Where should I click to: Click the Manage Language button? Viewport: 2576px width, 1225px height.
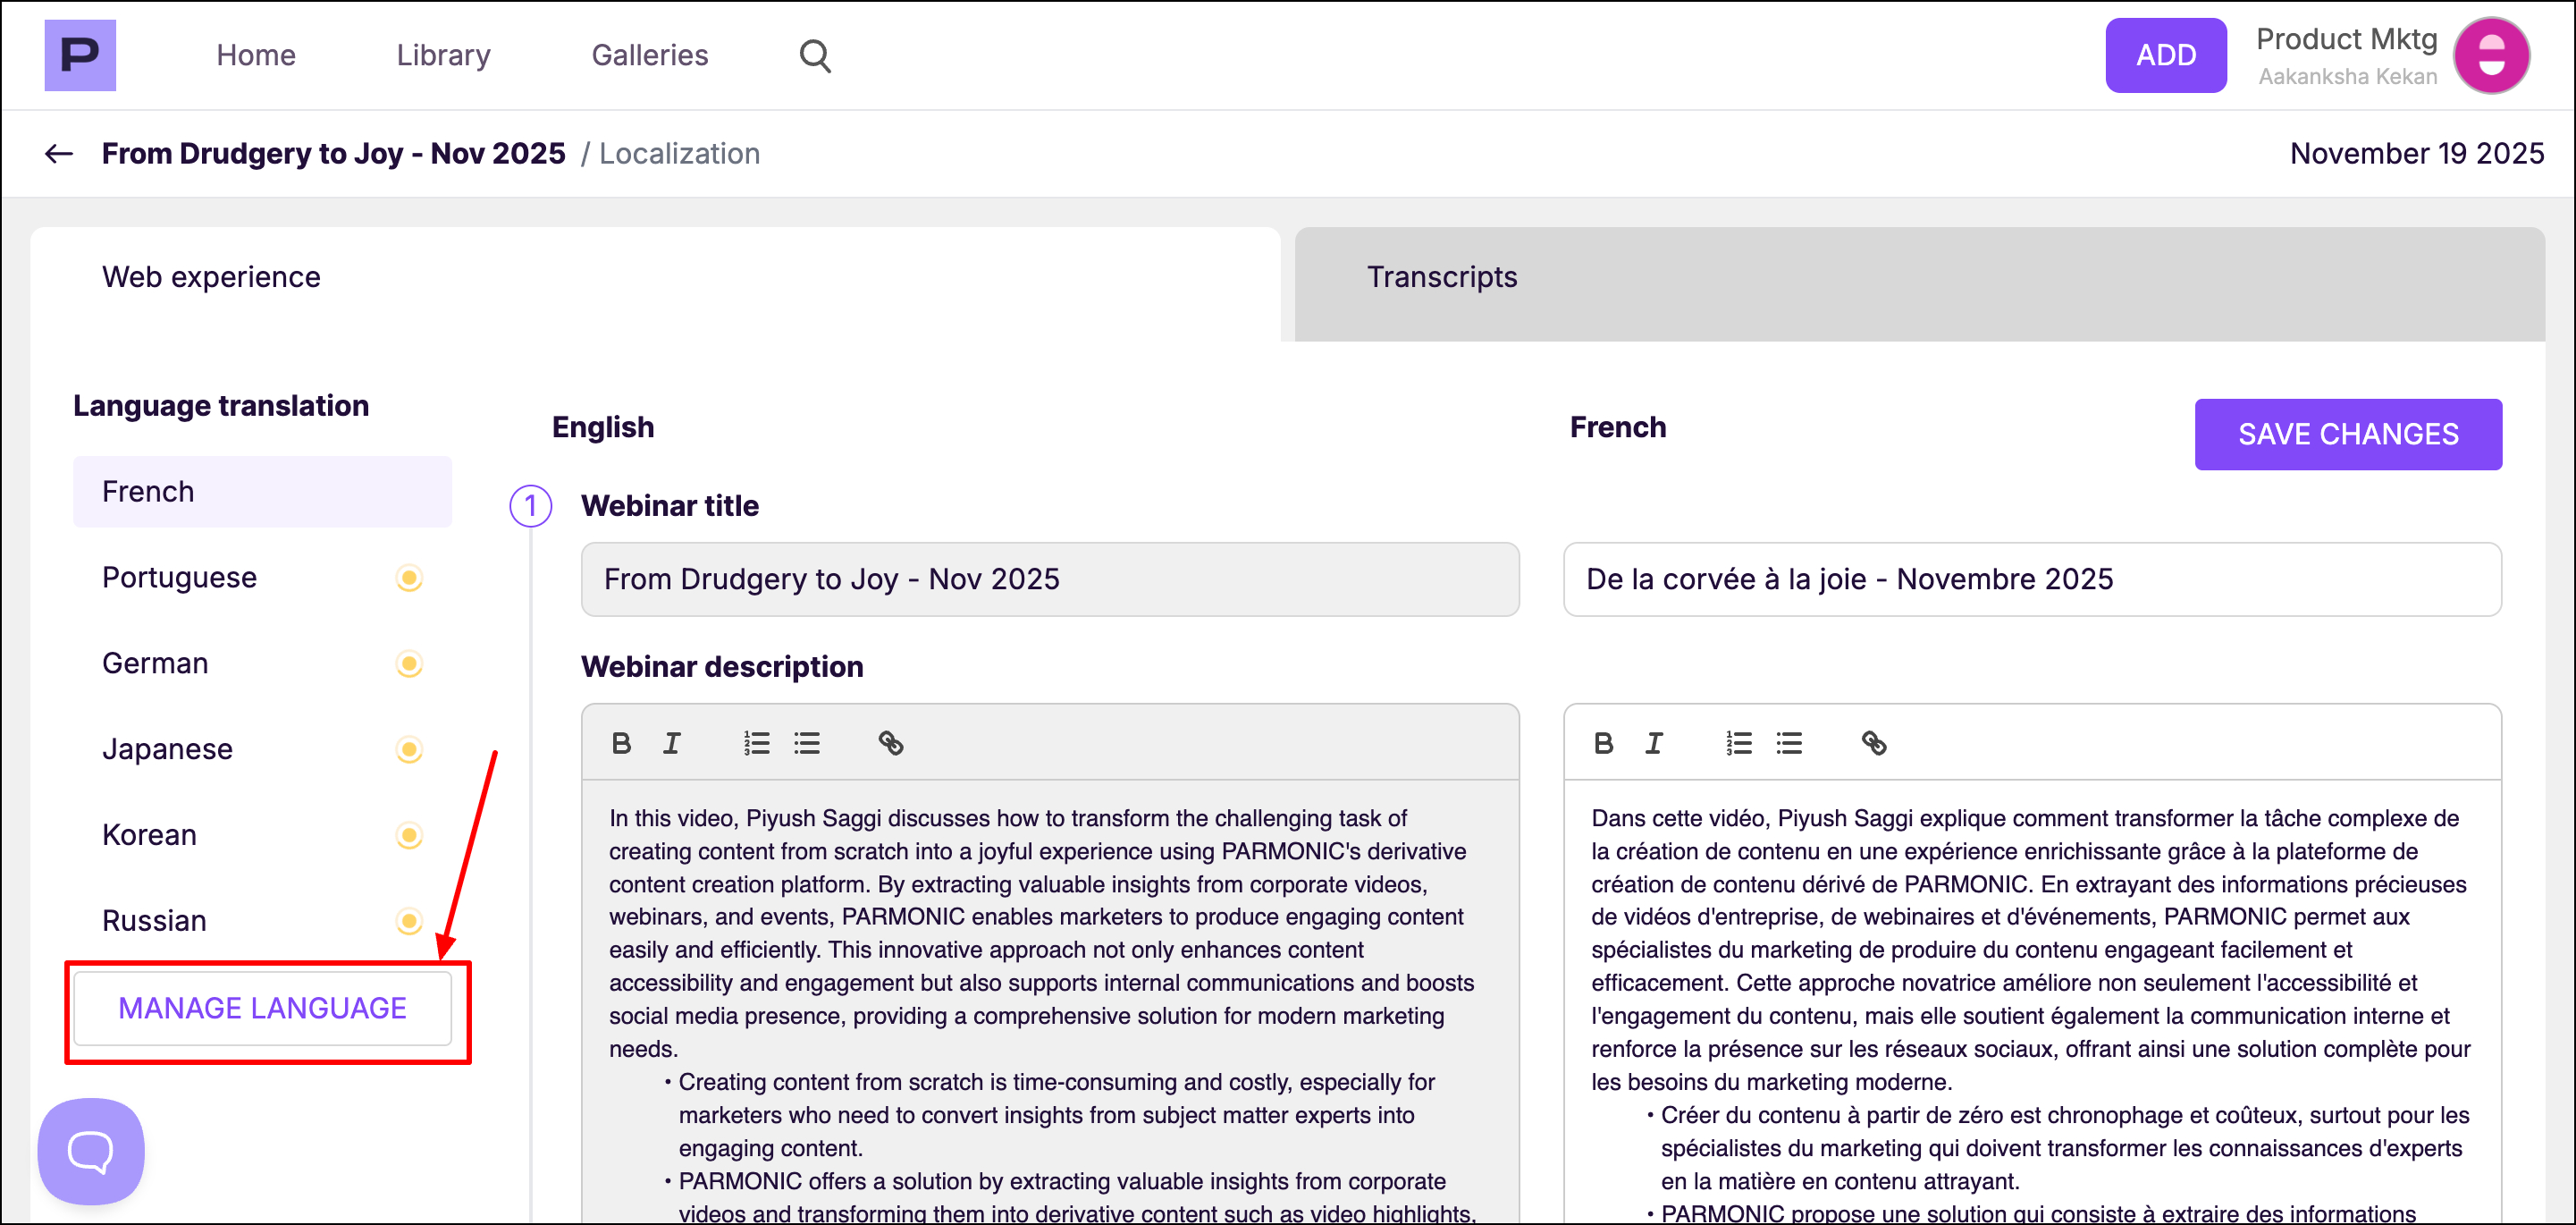pos(262,1008)
